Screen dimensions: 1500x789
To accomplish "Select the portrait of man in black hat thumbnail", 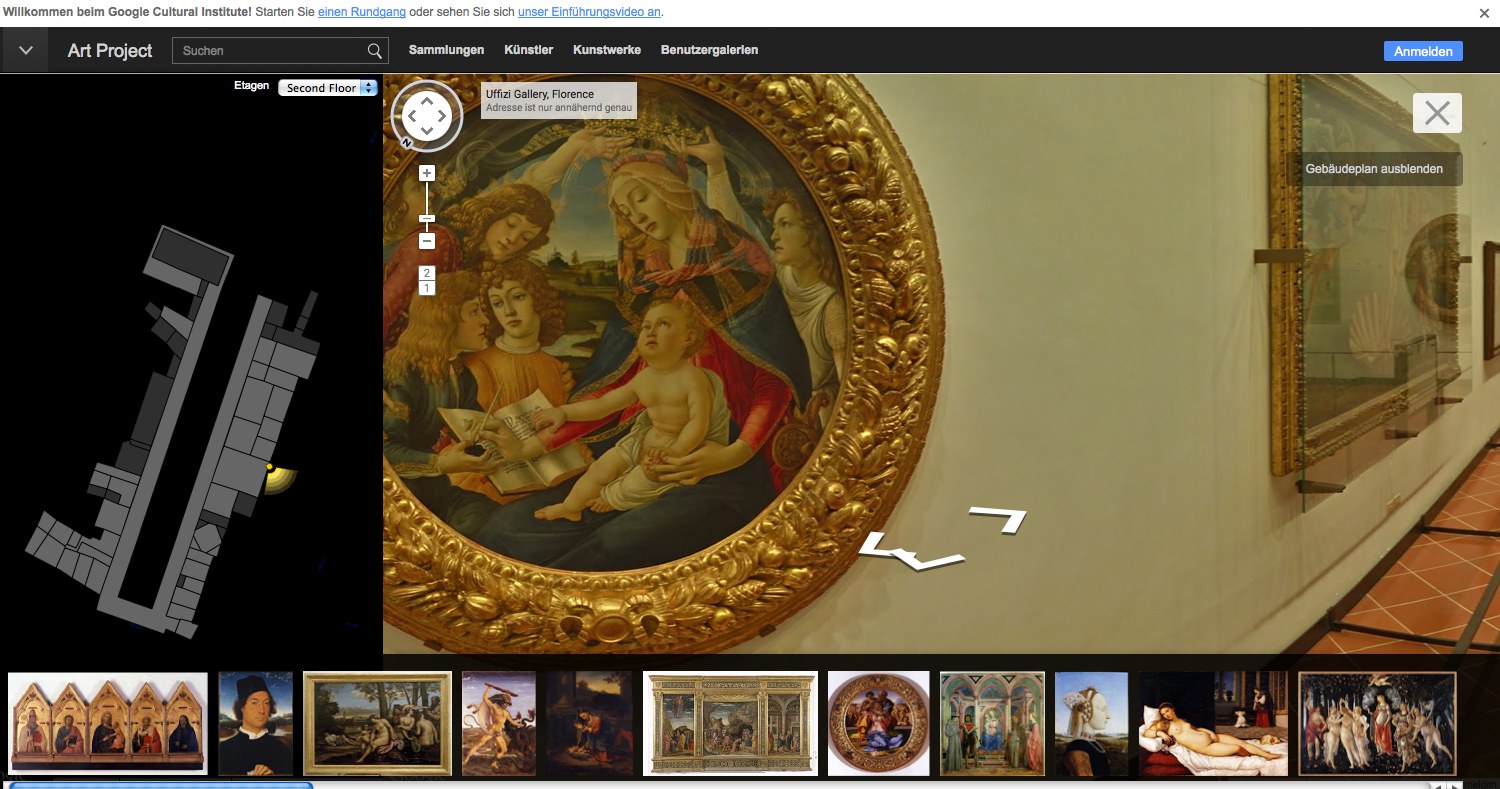I will 256,723.
